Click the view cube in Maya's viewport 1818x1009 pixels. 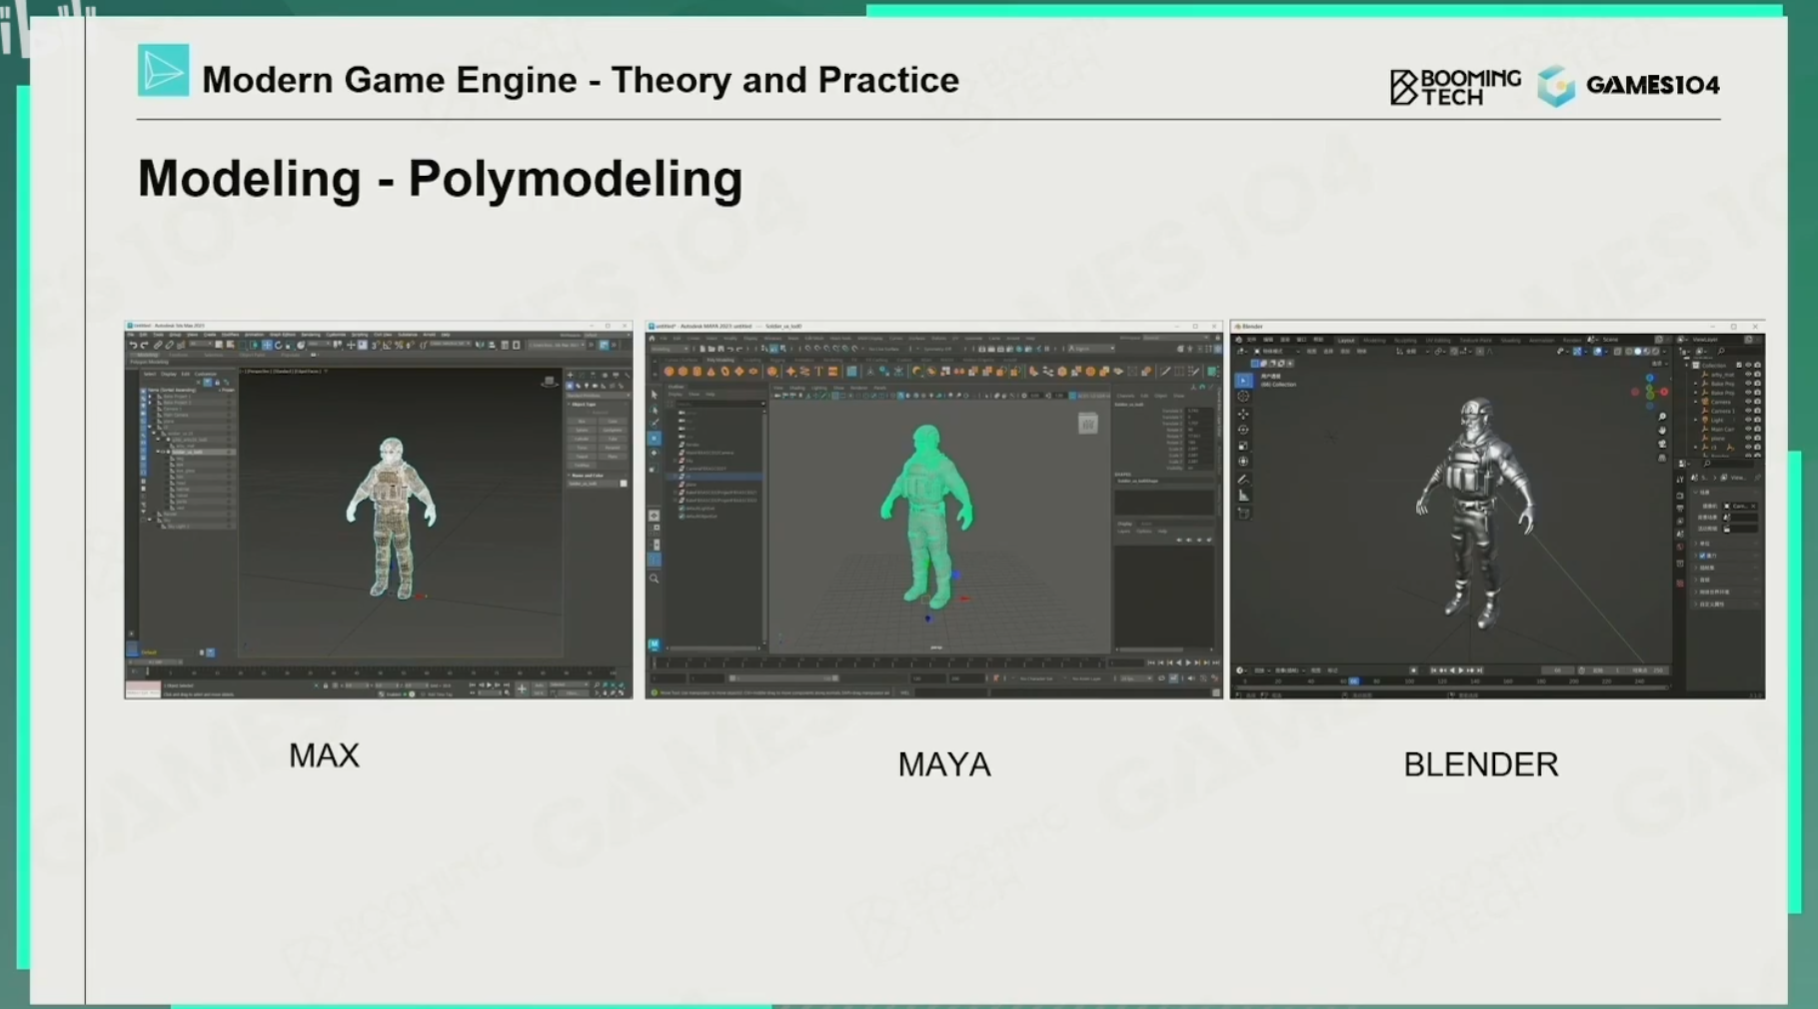coord(1087,424)
